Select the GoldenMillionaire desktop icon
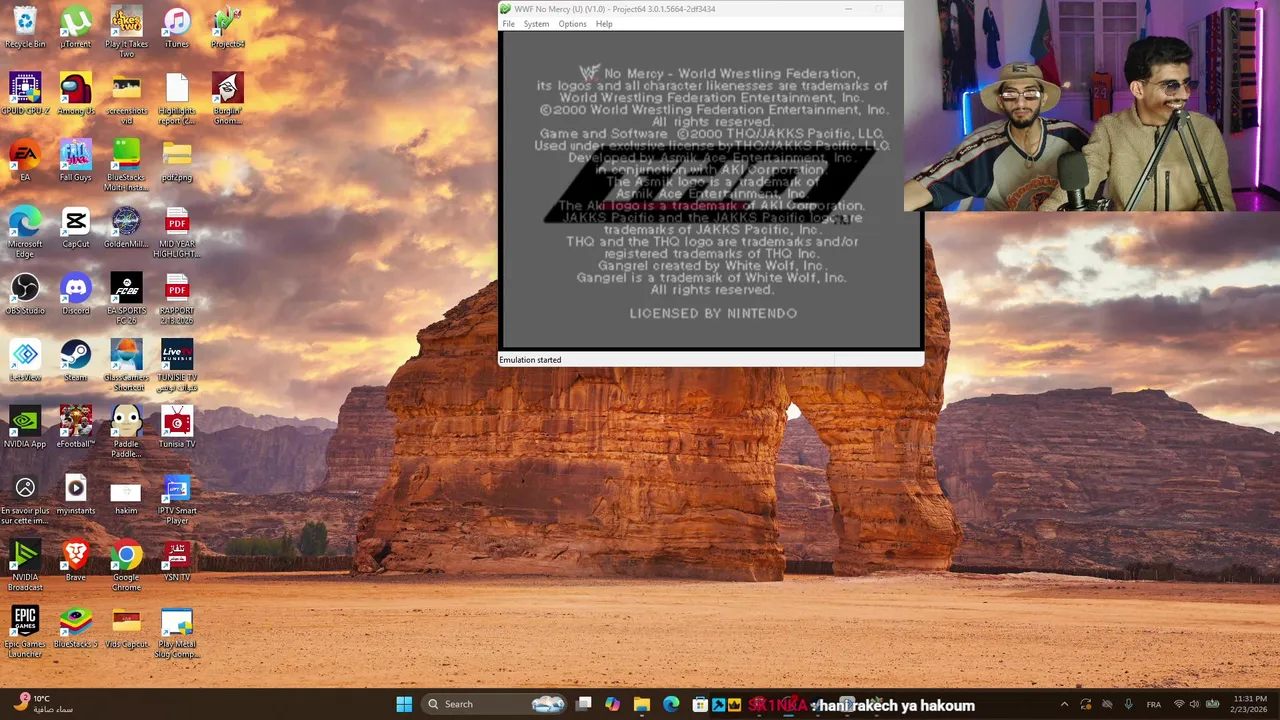Screen dimensions: 1280x720 coord(126,227)
